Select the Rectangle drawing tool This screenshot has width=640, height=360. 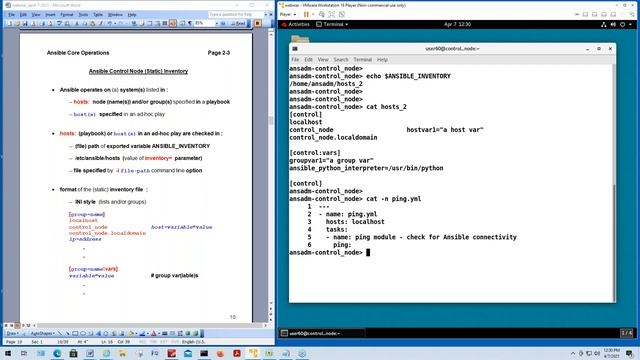tap(75, 333)
